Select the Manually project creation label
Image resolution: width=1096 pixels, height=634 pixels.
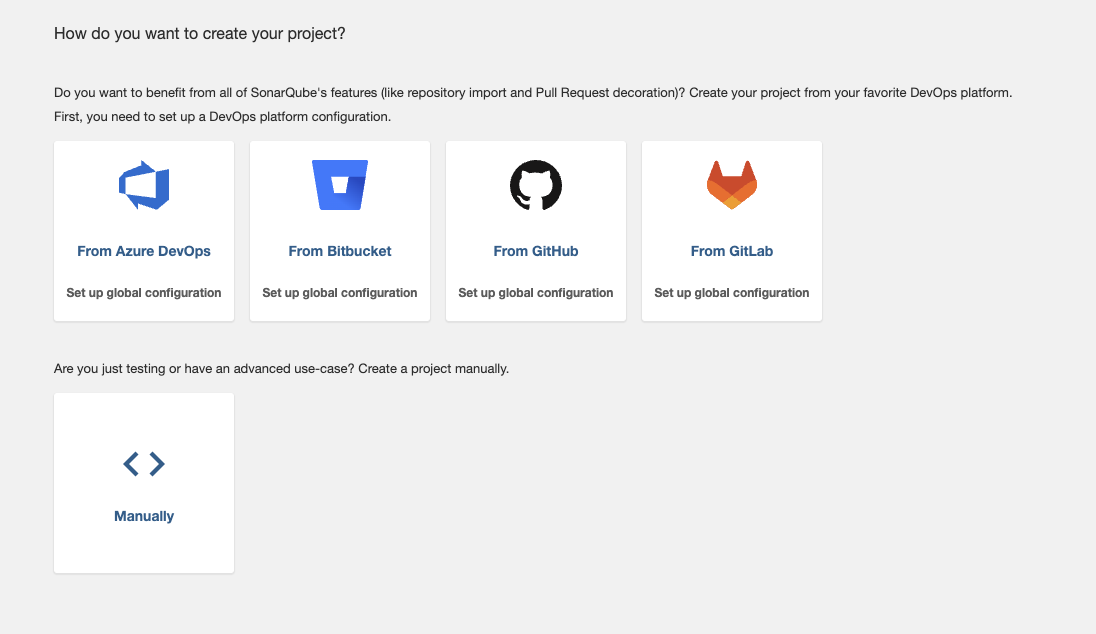click(144, 516)
